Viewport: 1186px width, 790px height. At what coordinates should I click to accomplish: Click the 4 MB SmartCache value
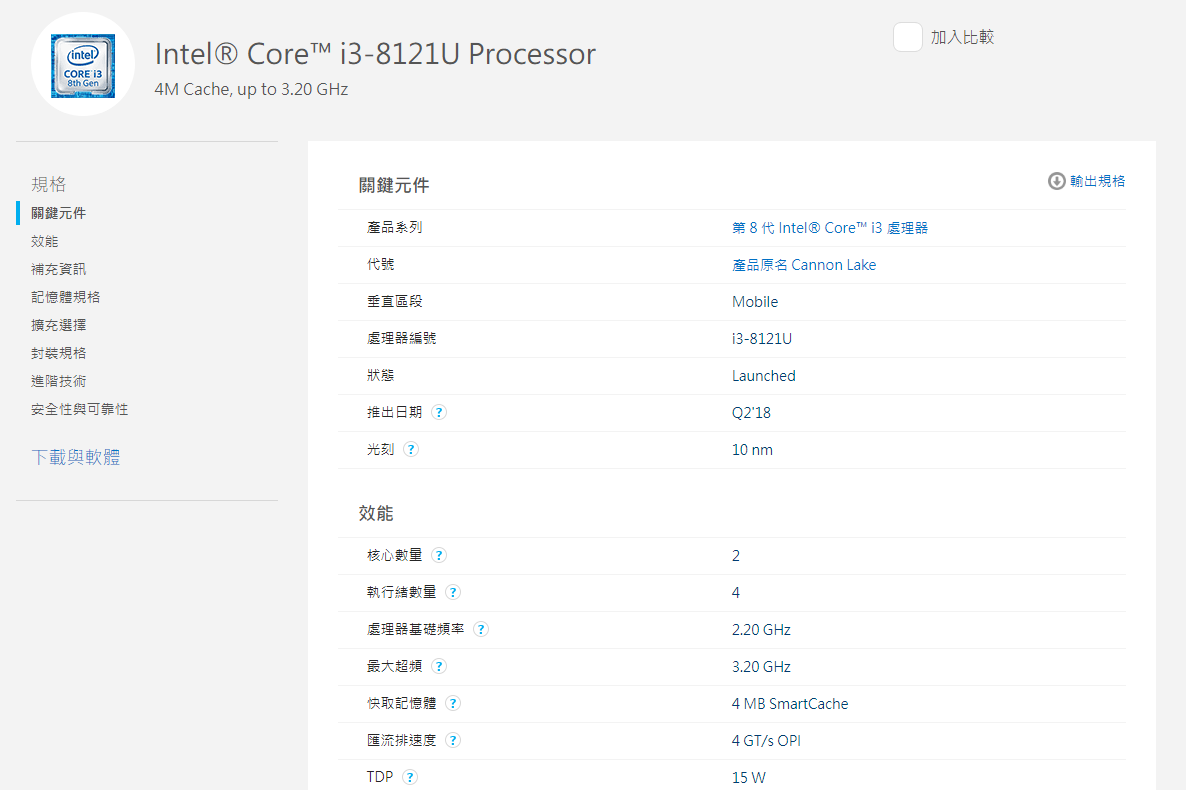coord(790,704)
